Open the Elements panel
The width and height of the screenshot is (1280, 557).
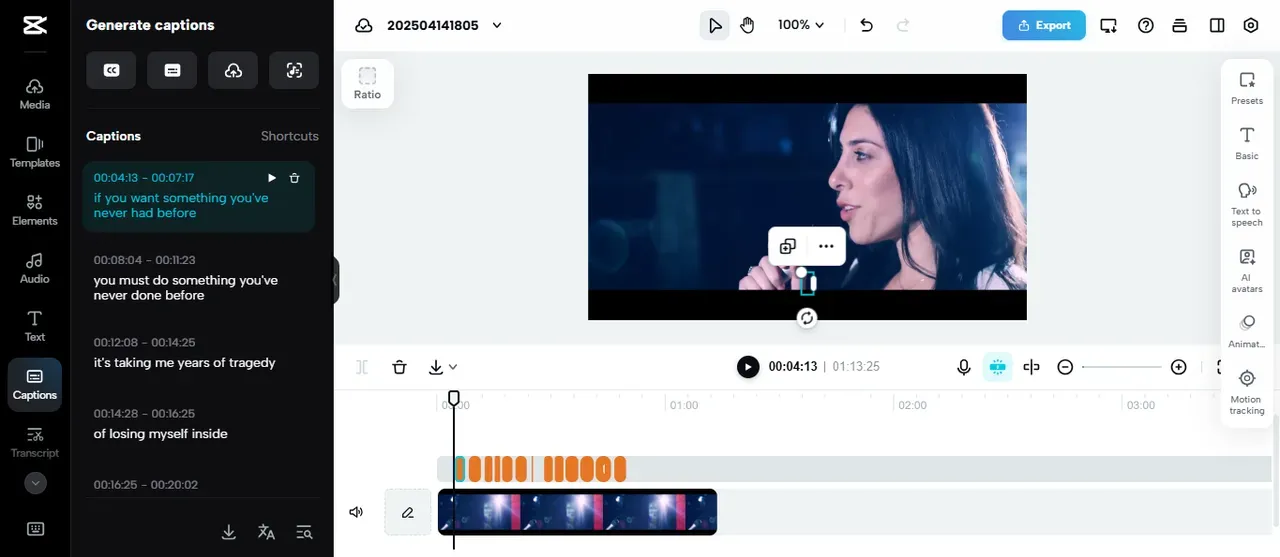[x=35, y=210]
